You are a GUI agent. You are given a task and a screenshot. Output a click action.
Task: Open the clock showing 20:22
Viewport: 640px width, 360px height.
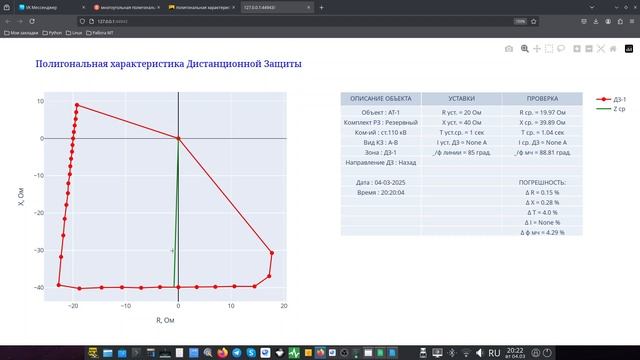[x=515, y=353]
